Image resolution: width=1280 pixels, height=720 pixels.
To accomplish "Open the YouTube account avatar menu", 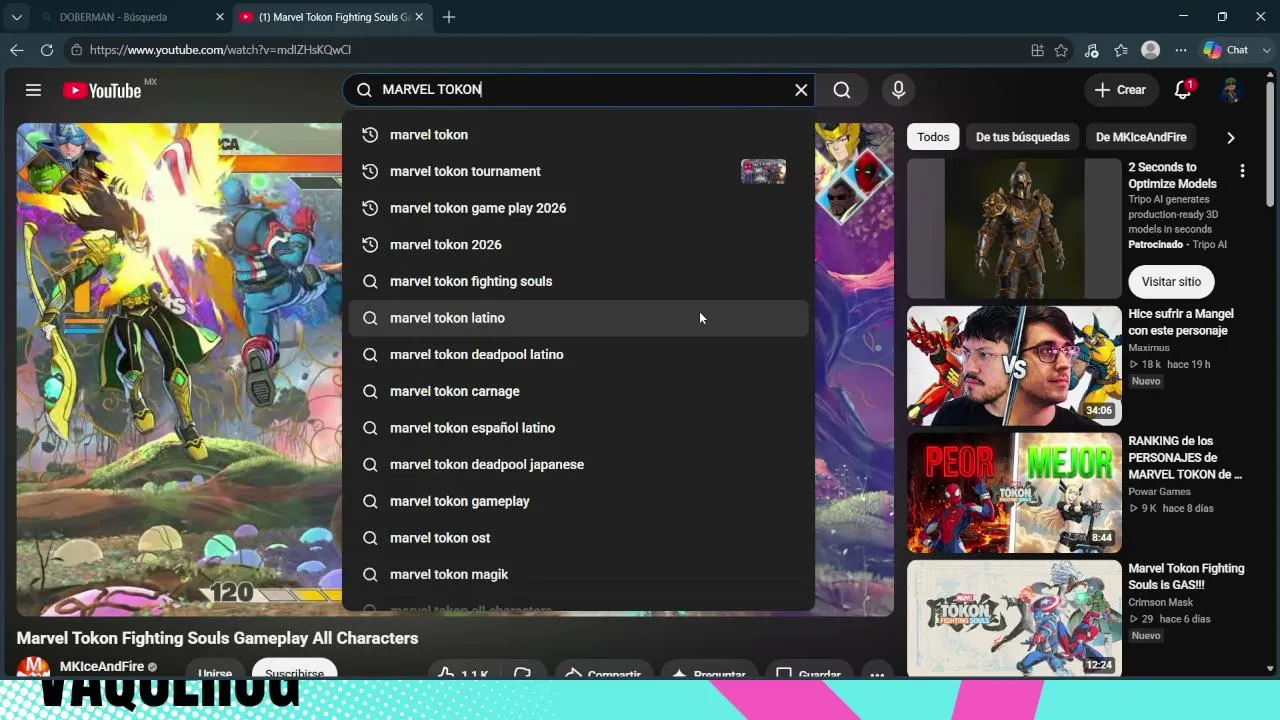I will click(1230, 90).
